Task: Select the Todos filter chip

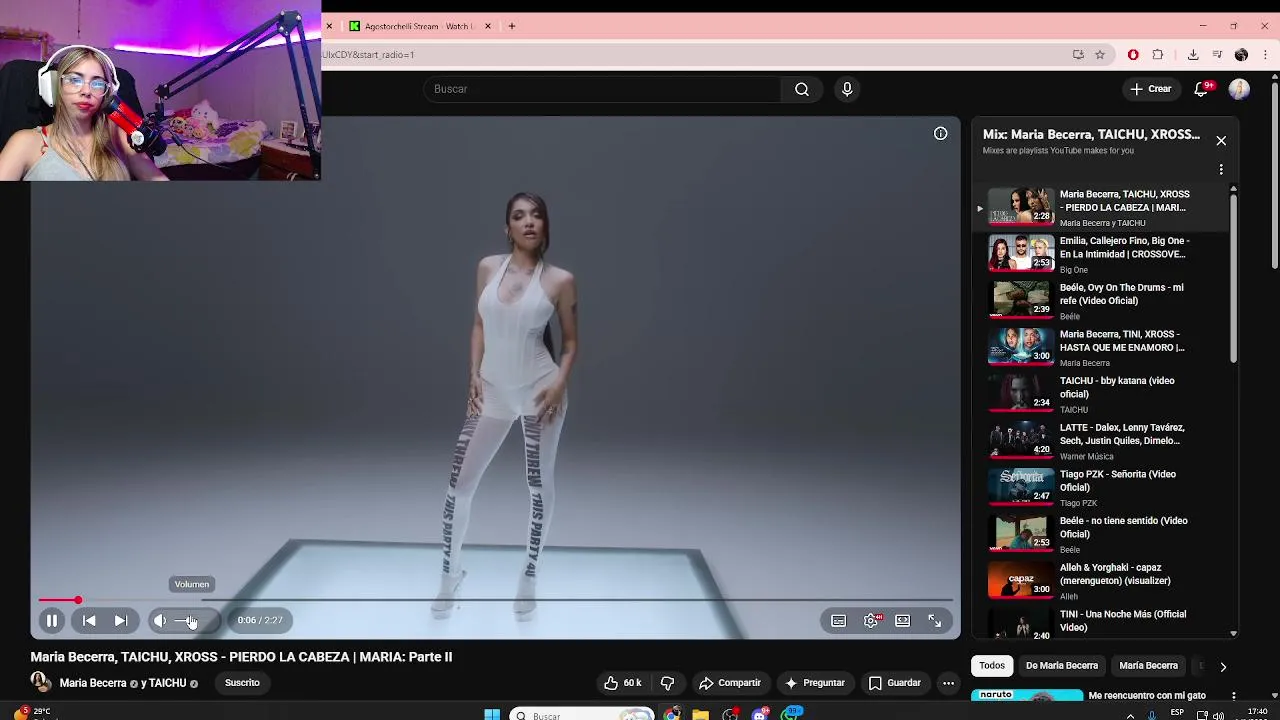Action: pyautogui.click(x=991, y=666)
